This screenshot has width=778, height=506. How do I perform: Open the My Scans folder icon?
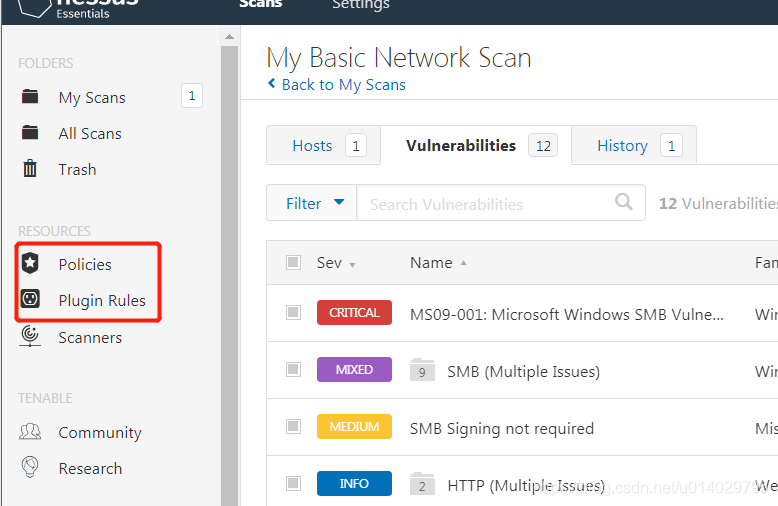(x=30, y=96)
